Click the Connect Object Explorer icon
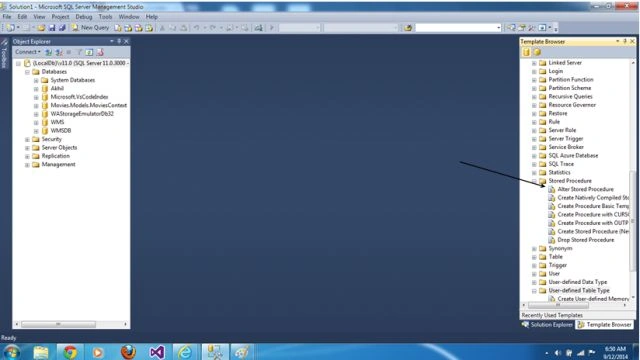 click(49, 52)
